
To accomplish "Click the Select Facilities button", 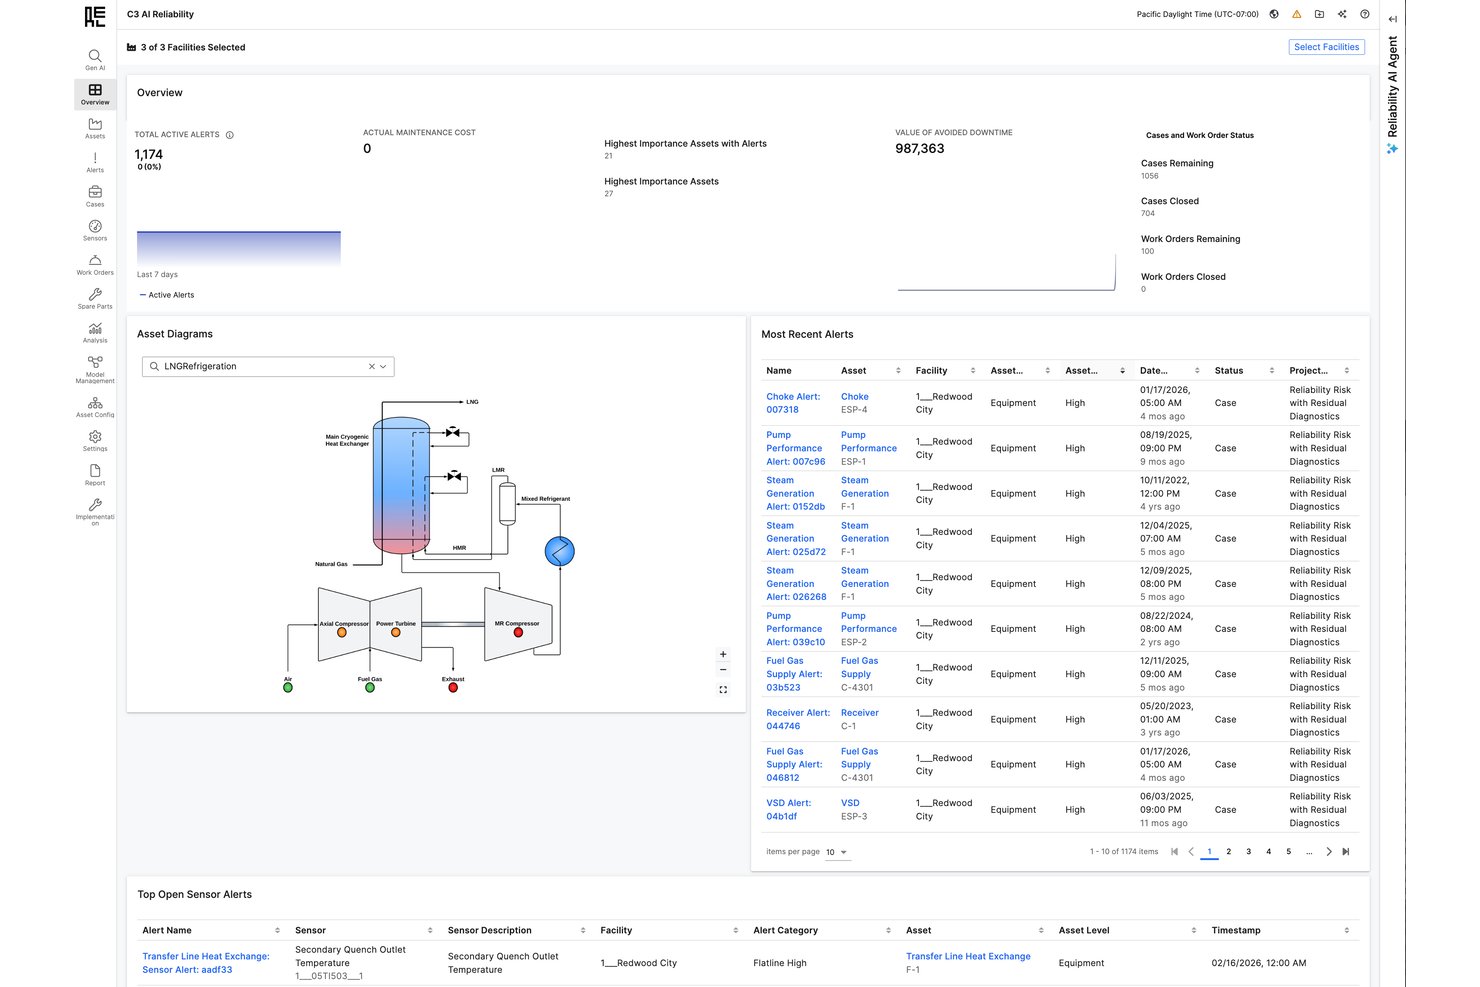I will coord(1326,47).
